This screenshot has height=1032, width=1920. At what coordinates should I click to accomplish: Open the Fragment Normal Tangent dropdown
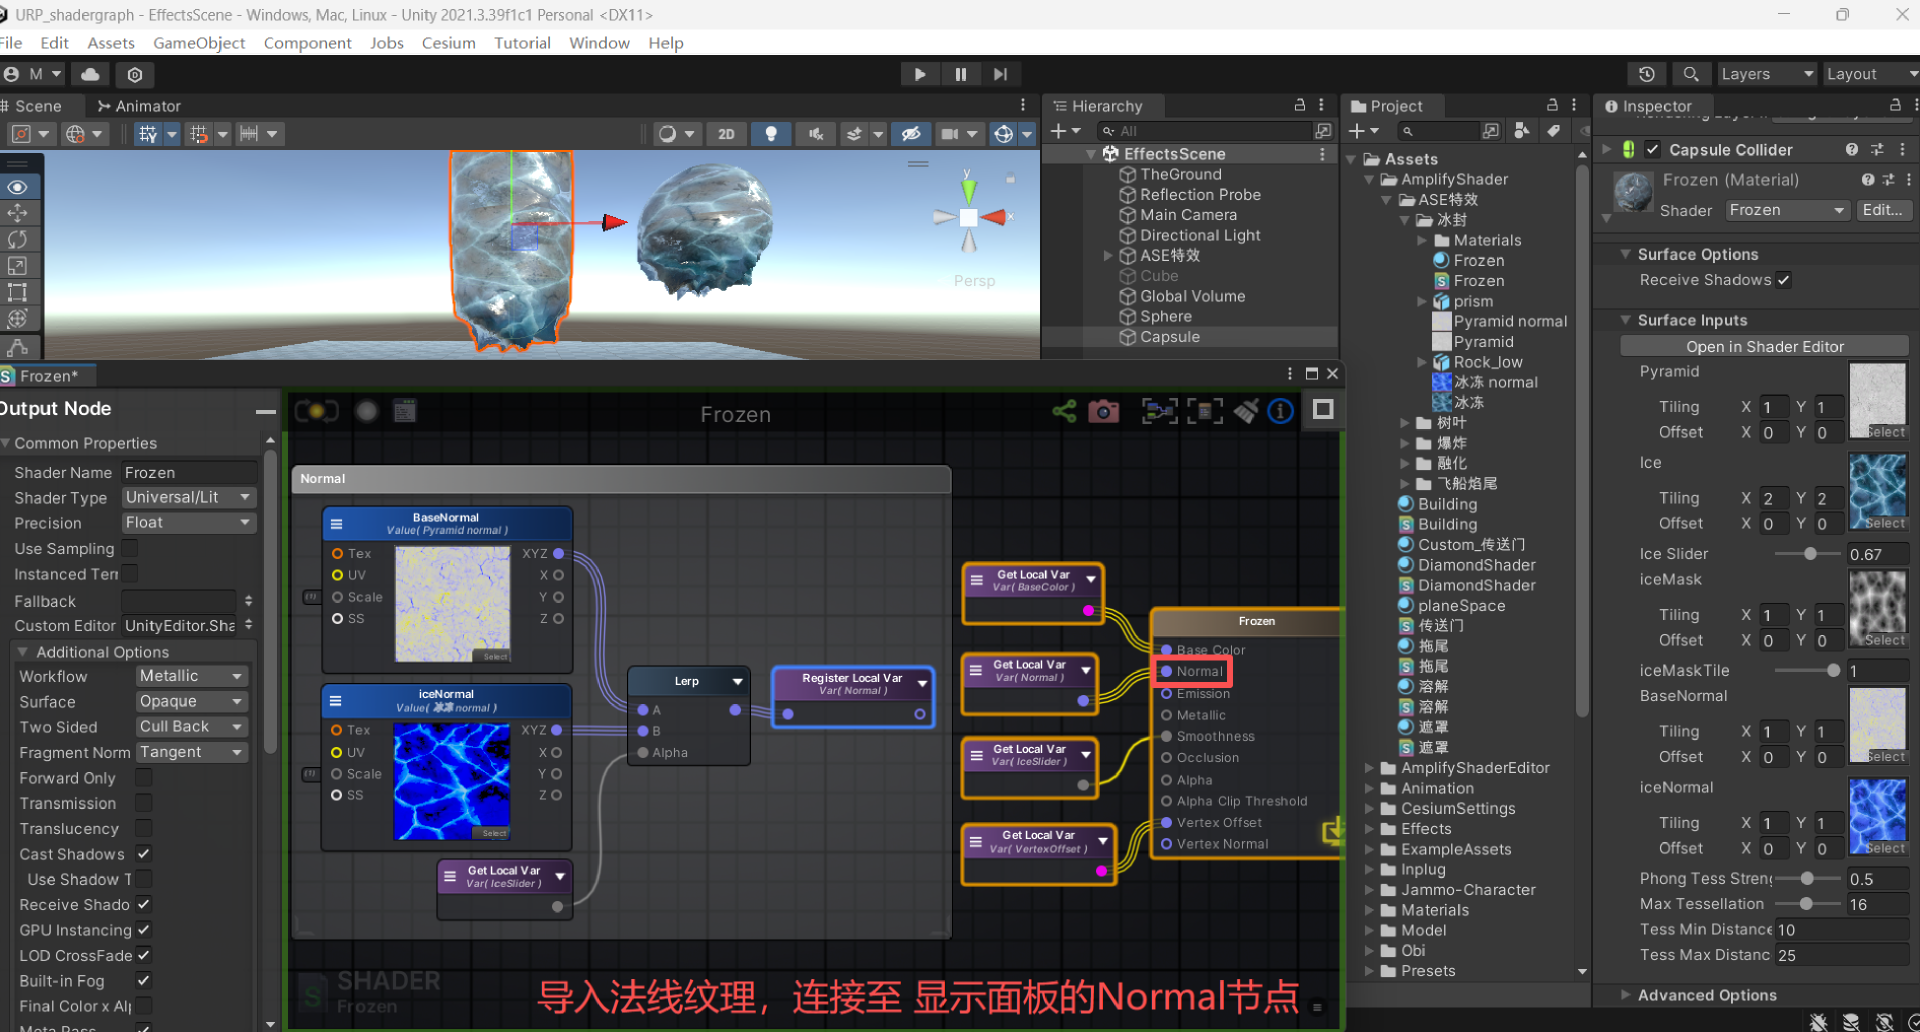pos(191,752)
